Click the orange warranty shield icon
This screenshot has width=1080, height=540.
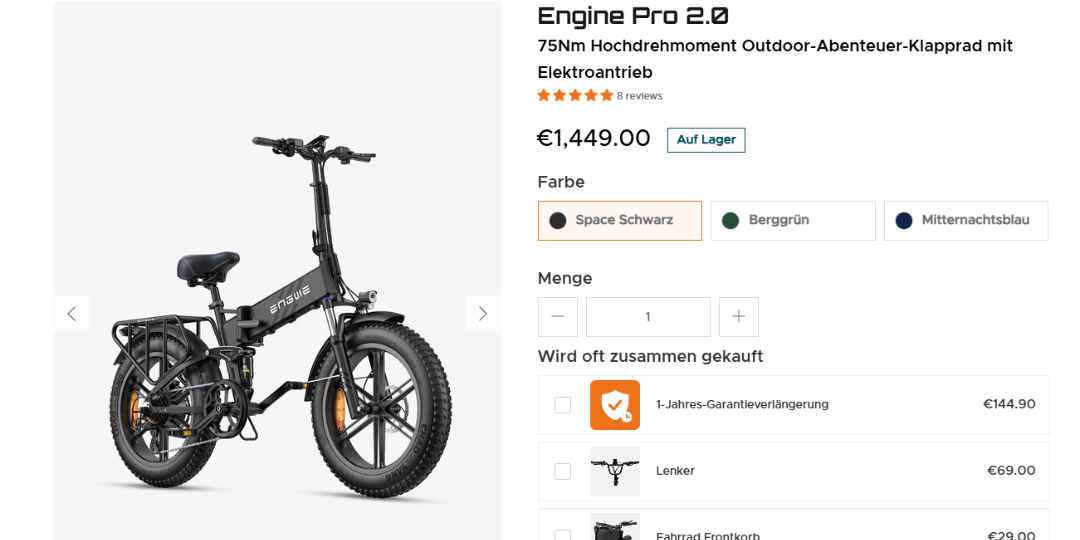pos(614,405)
